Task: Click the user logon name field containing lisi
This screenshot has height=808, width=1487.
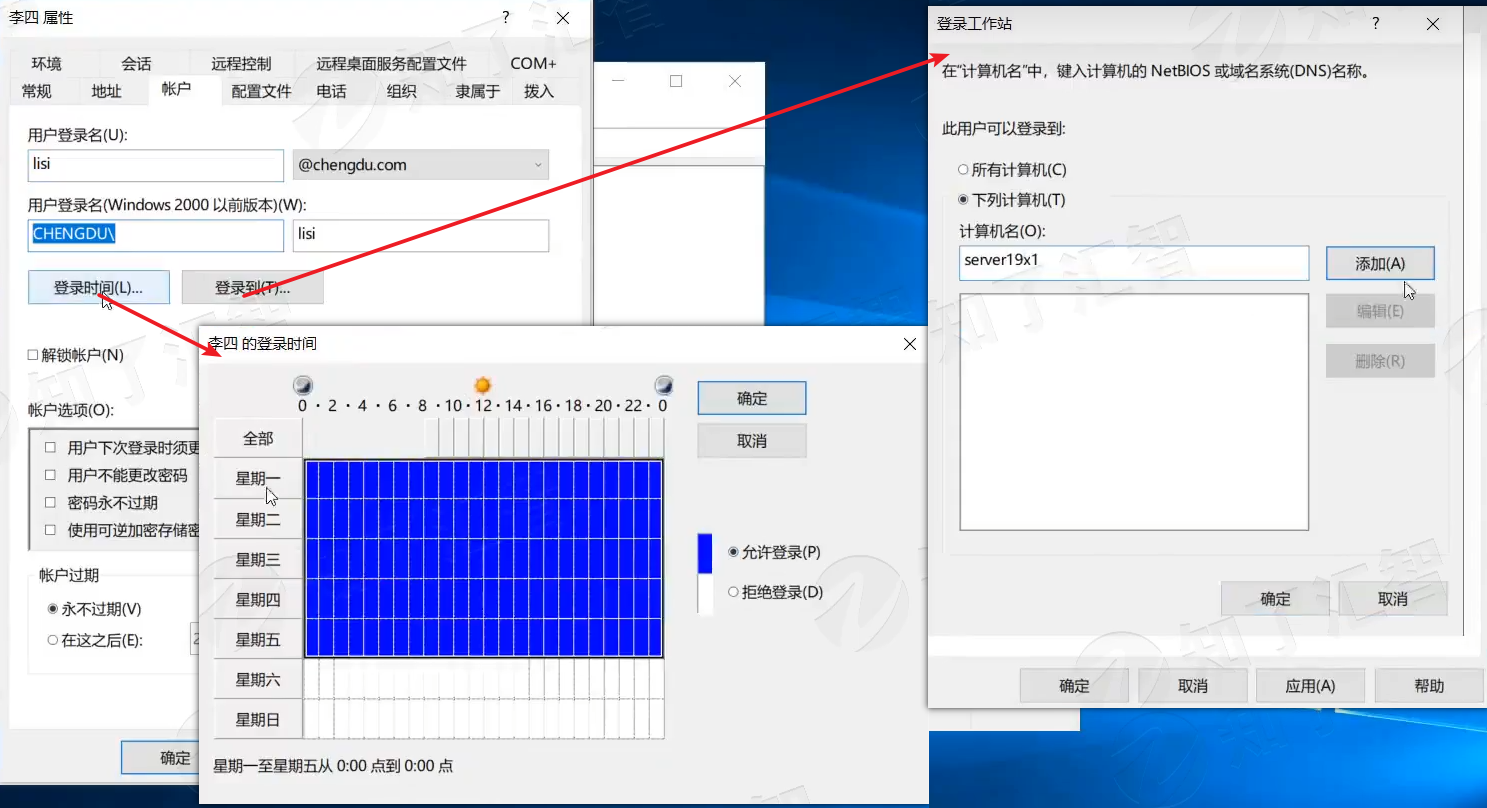Action: pyautogui.click(x=156, y=165)
